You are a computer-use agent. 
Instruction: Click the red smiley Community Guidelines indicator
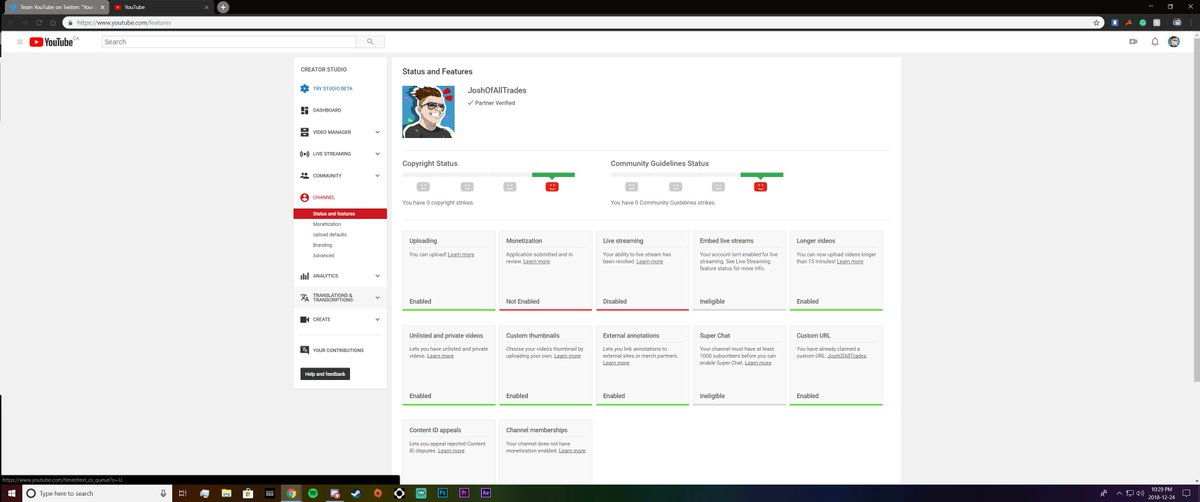[760, 186]
